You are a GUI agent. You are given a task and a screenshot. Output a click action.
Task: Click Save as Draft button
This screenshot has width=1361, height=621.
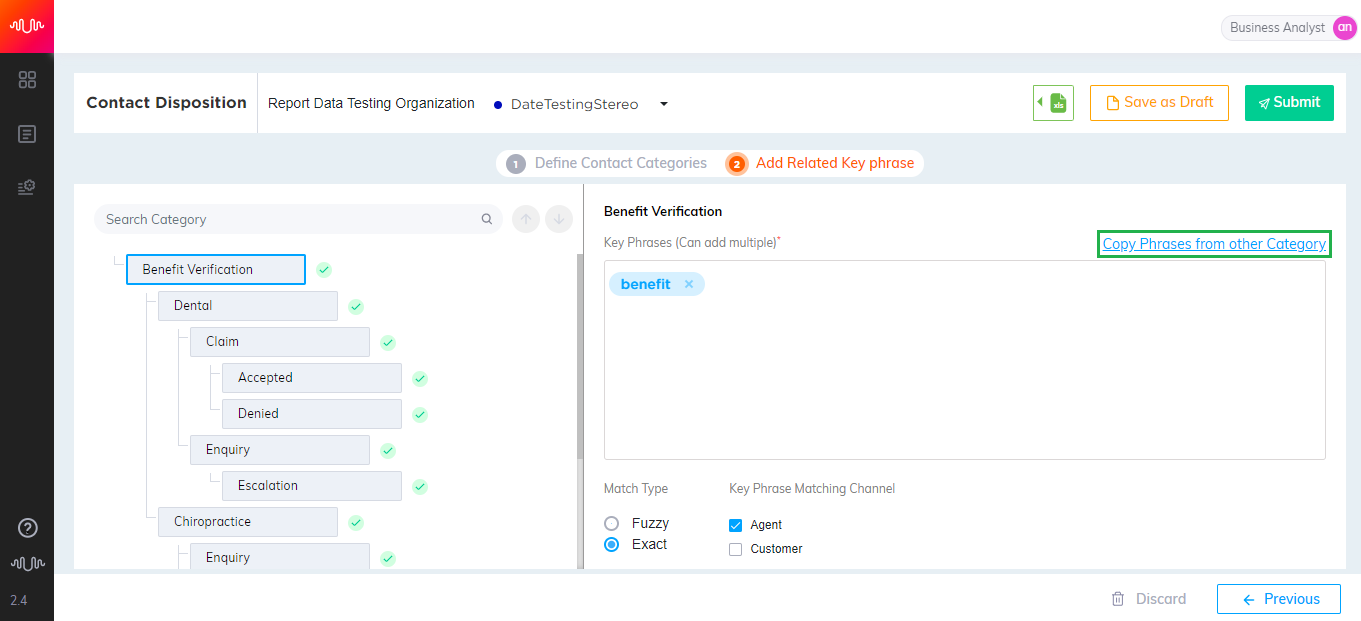(1159, 102)
